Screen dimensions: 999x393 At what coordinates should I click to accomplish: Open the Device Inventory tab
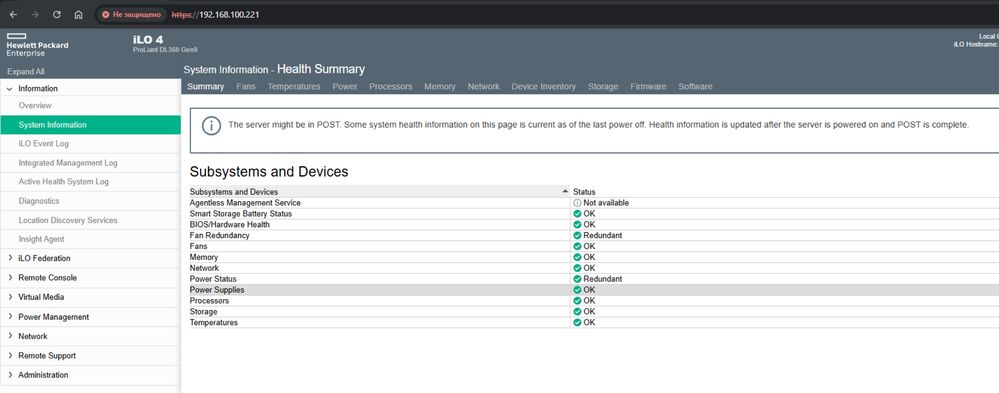(x=543, y=87)
